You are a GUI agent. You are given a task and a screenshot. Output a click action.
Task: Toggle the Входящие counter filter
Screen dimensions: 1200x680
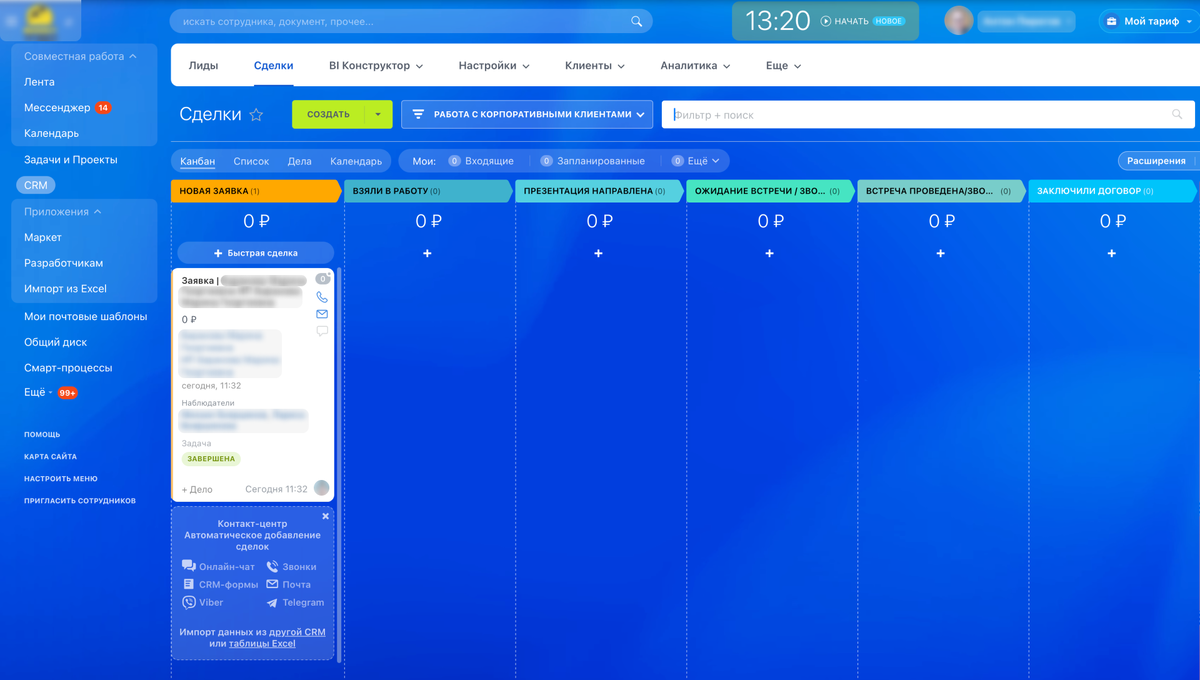click(481, 161)
